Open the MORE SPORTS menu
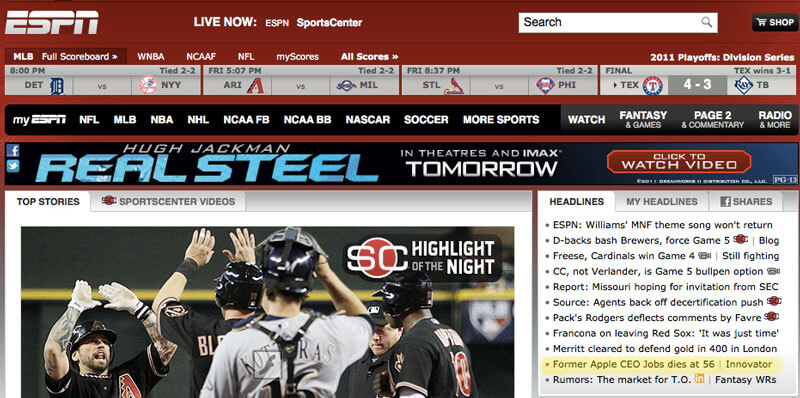800x398 pixels. point(501,120)
